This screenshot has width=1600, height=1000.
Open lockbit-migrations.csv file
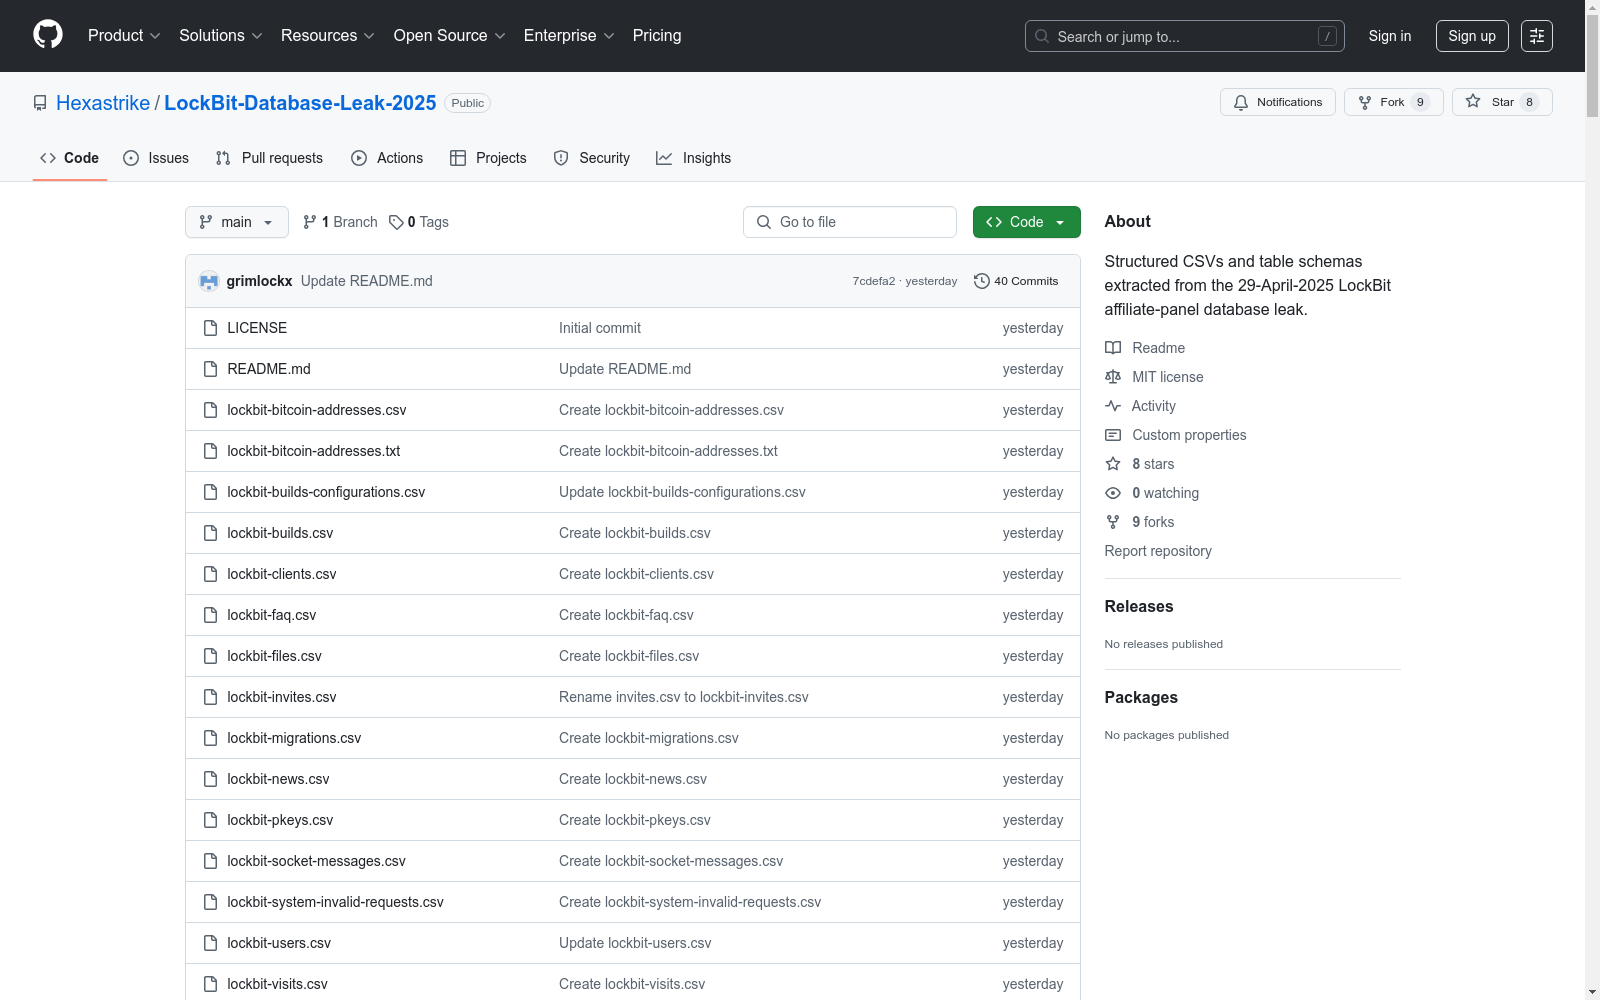click(294, 738)
